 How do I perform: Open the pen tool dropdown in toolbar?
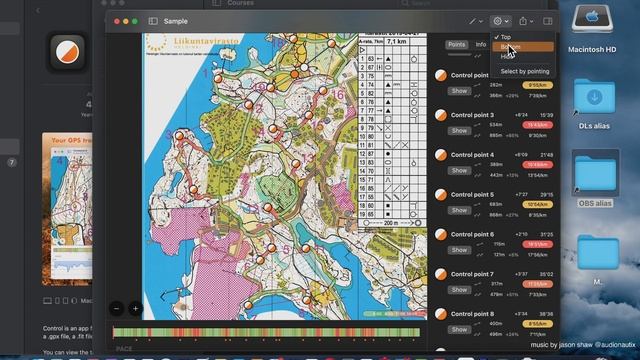pyautogui.click(x=476, y=21)
